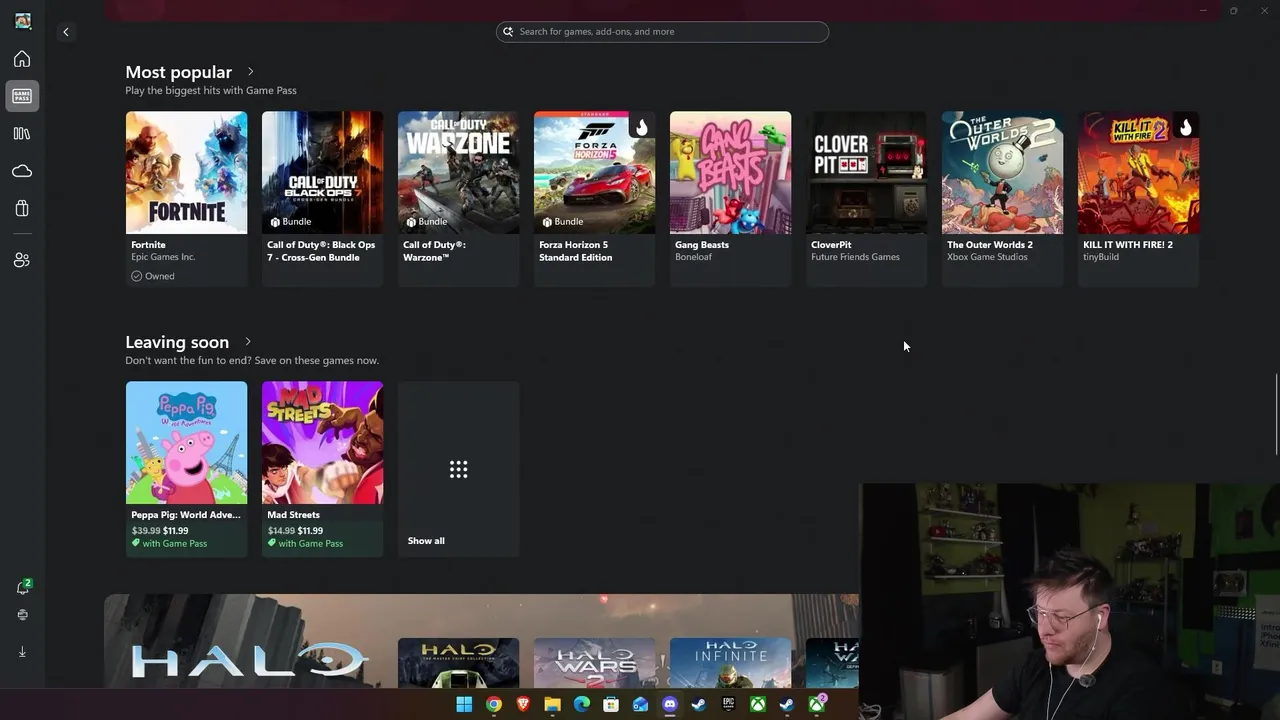Open the Friends and social icon
This screenshot has height=720, width=1280.
(22, 260)
